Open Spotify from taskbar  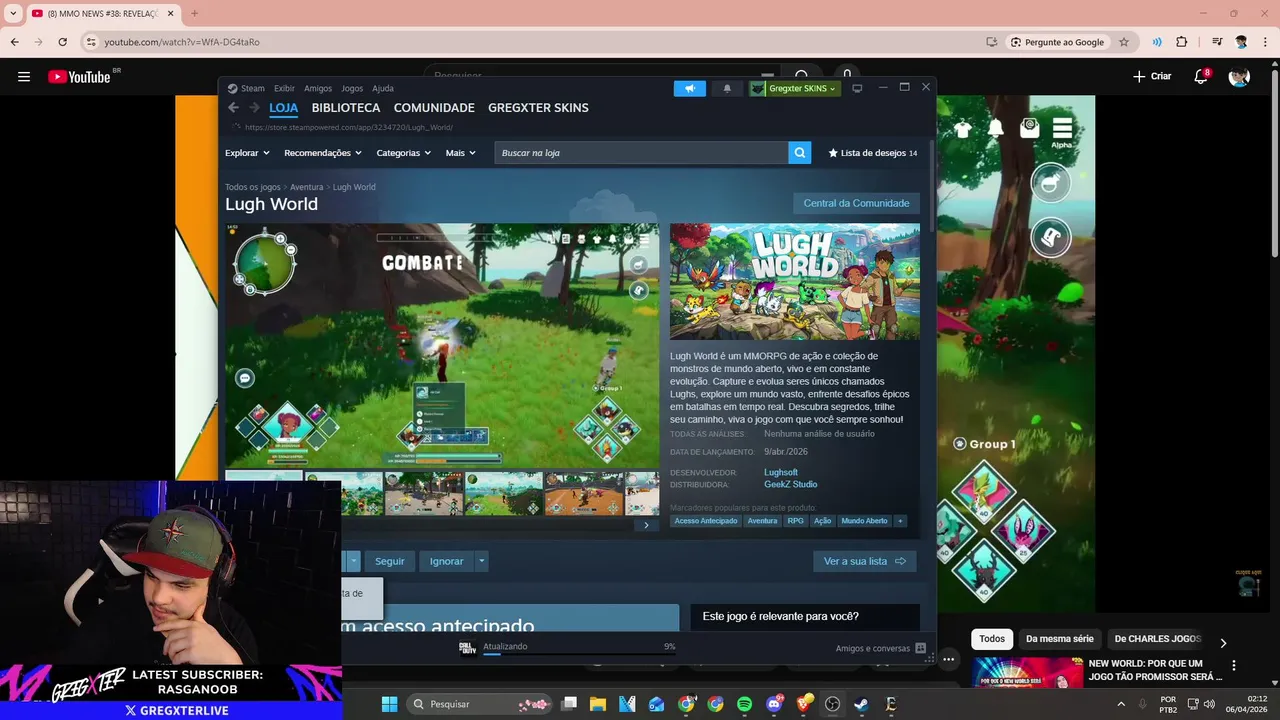pos(744,704)
